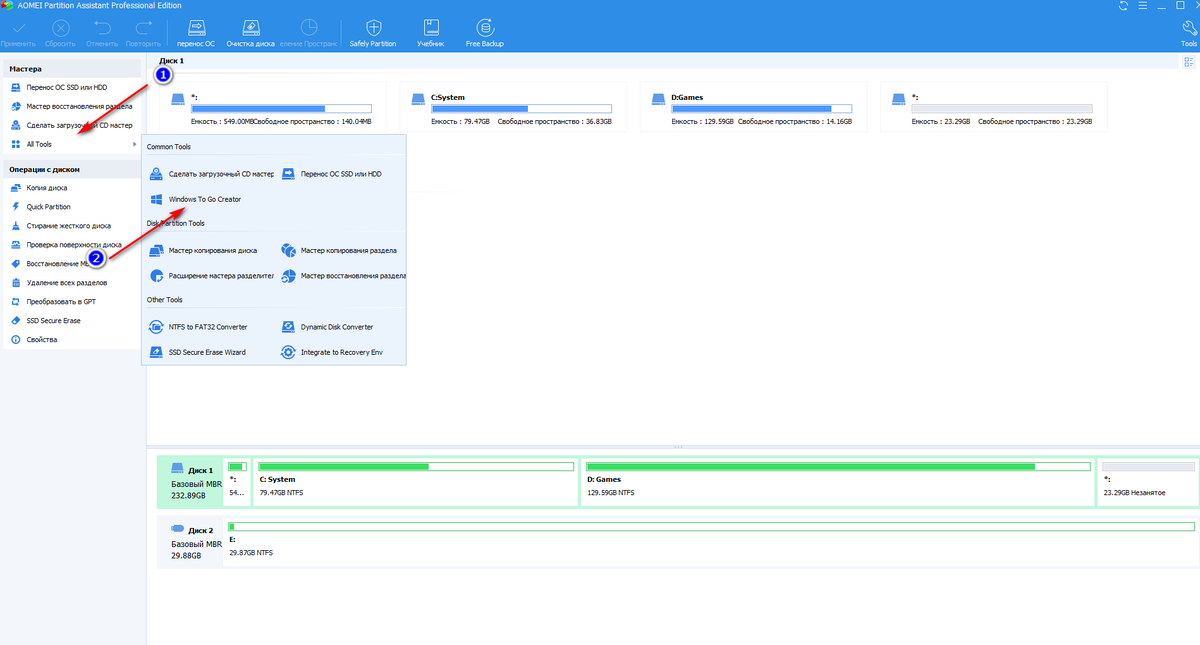Click the Мастера section header
The width and height of the screenshot is (1200, 645).
pos(72,69)
